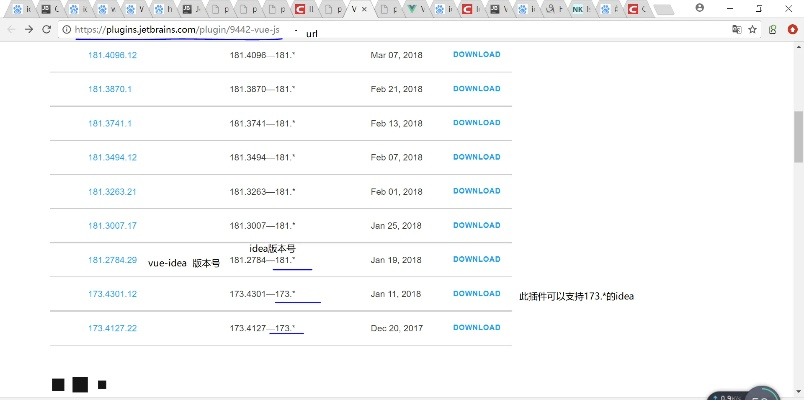Open the green extension icon

773,30
